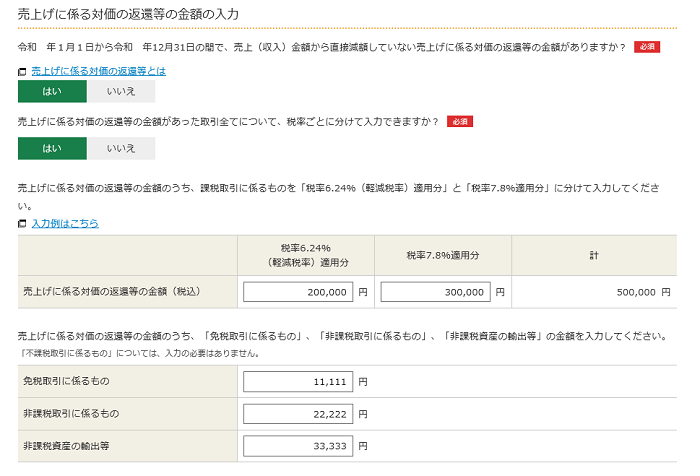700x476 pixels.
Task: Focus the 非課税取引に係るもの input field
Action: (x=297, y=413)
